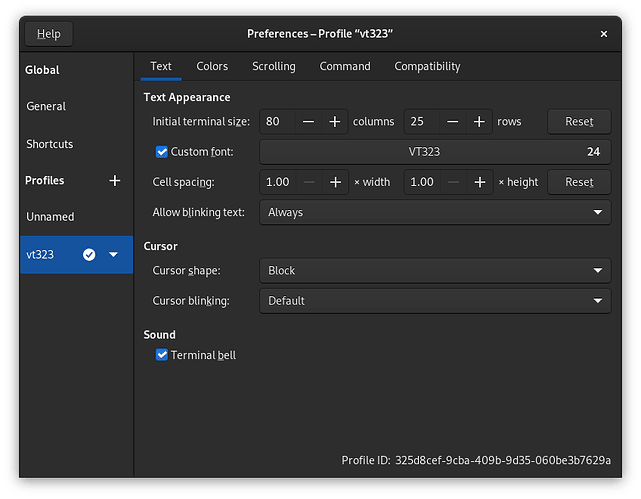Open the Allow blinking text dropdown
Screen dimensions: 641x499
pos(435,212)
